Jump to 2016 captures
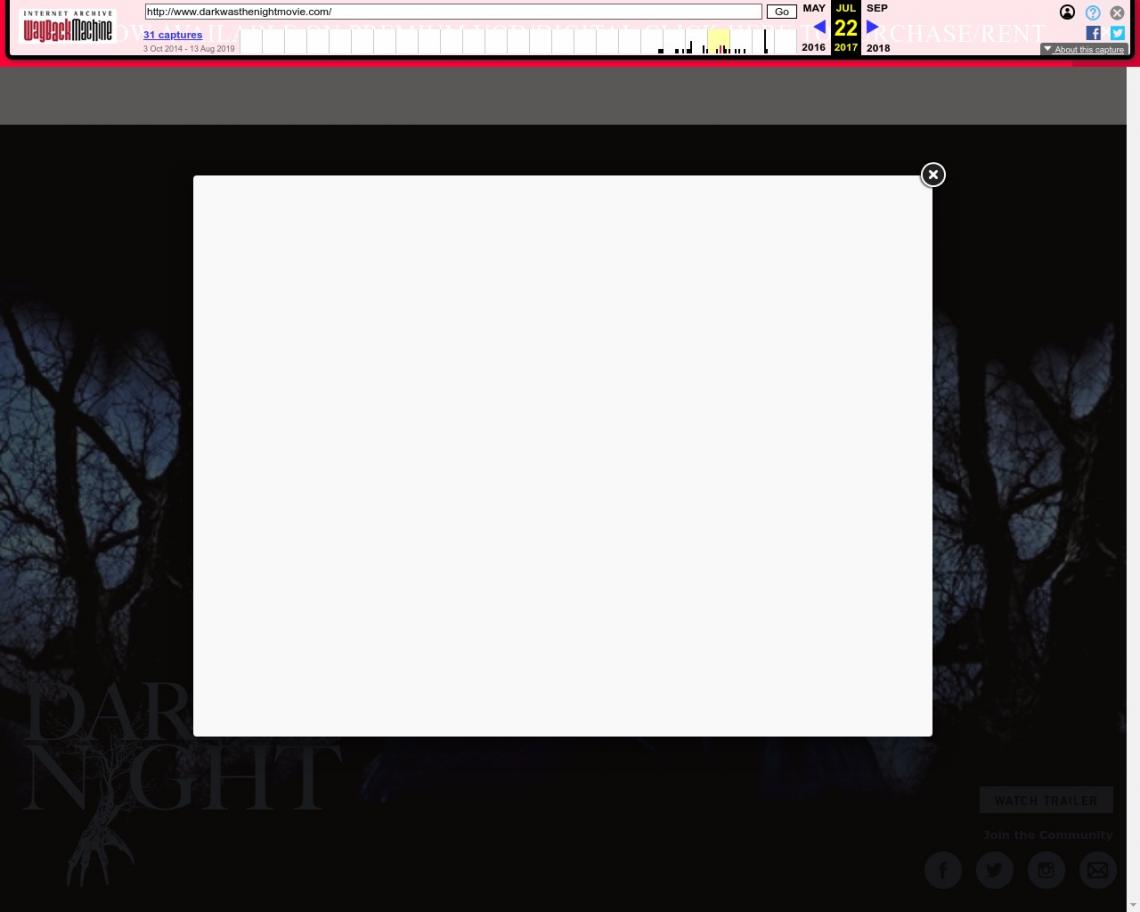The image size is (1140, 912). coord(814,47)
